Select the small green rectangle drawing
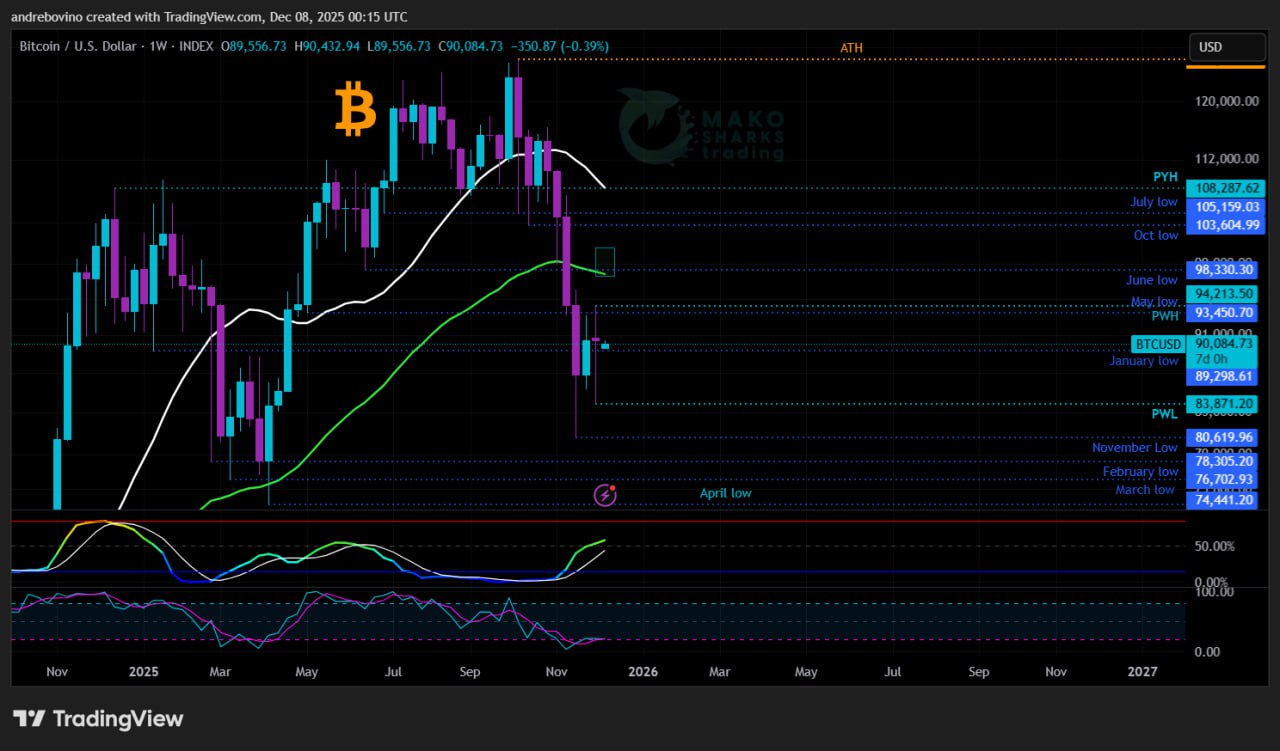The height and width of the screenshot is (751, 1280). click(x=605, y=262)
